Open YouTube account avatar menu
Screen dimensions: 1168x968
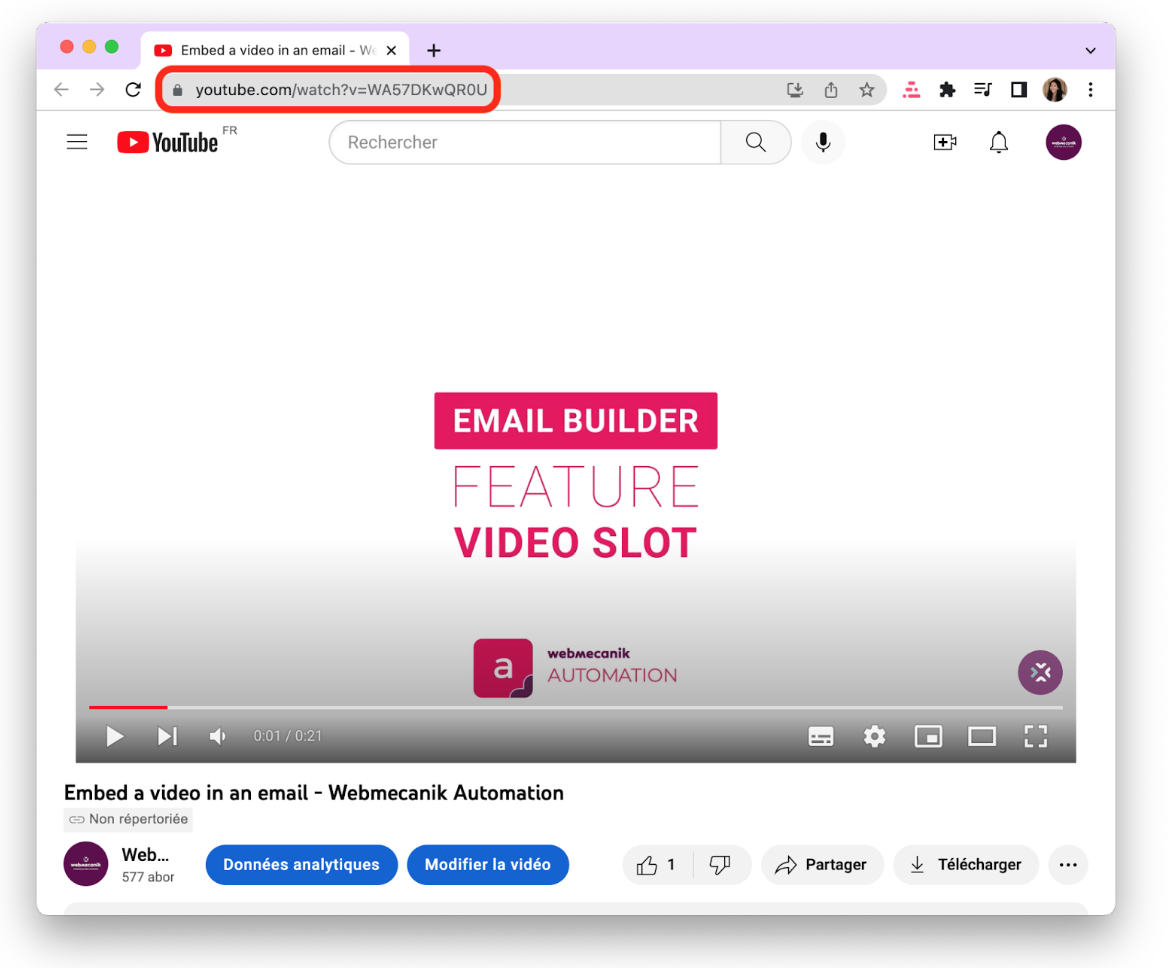1063,142
